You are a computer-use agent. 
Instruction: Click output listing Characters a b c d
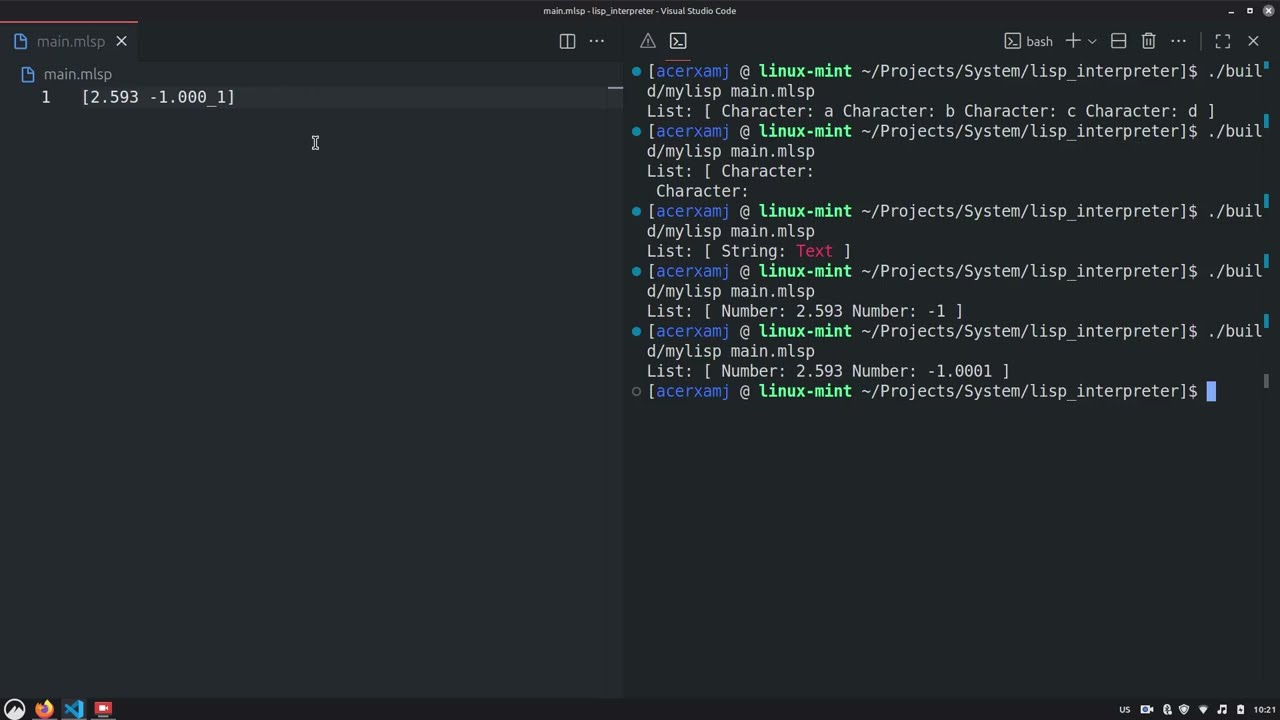930,111
